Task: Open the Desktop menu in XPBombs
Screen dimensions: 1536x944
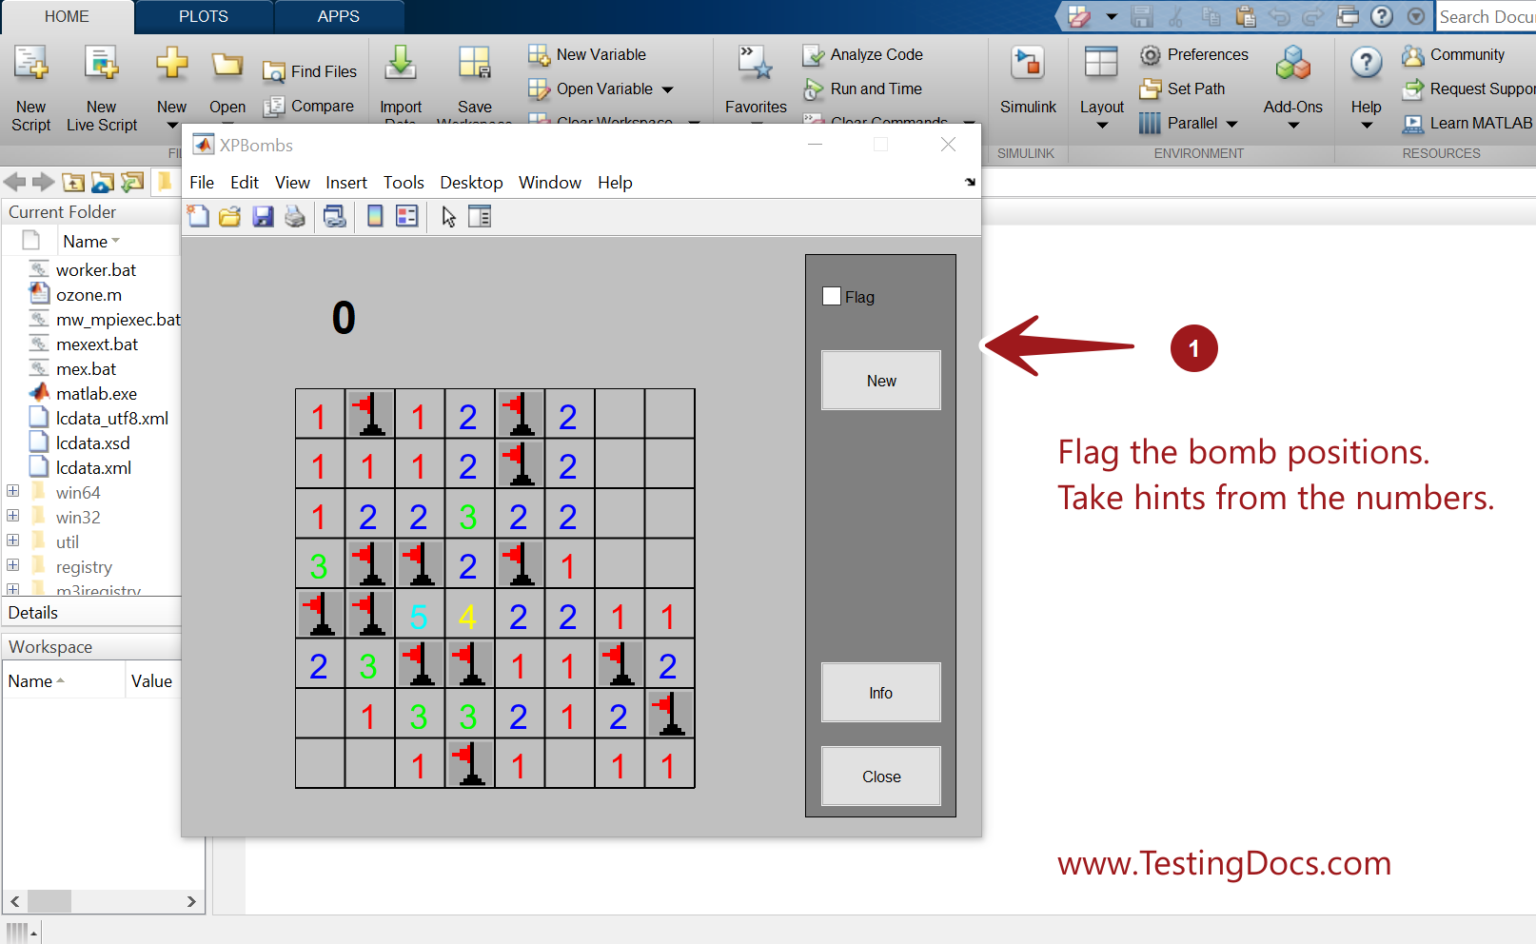Action: pos(471,182)
